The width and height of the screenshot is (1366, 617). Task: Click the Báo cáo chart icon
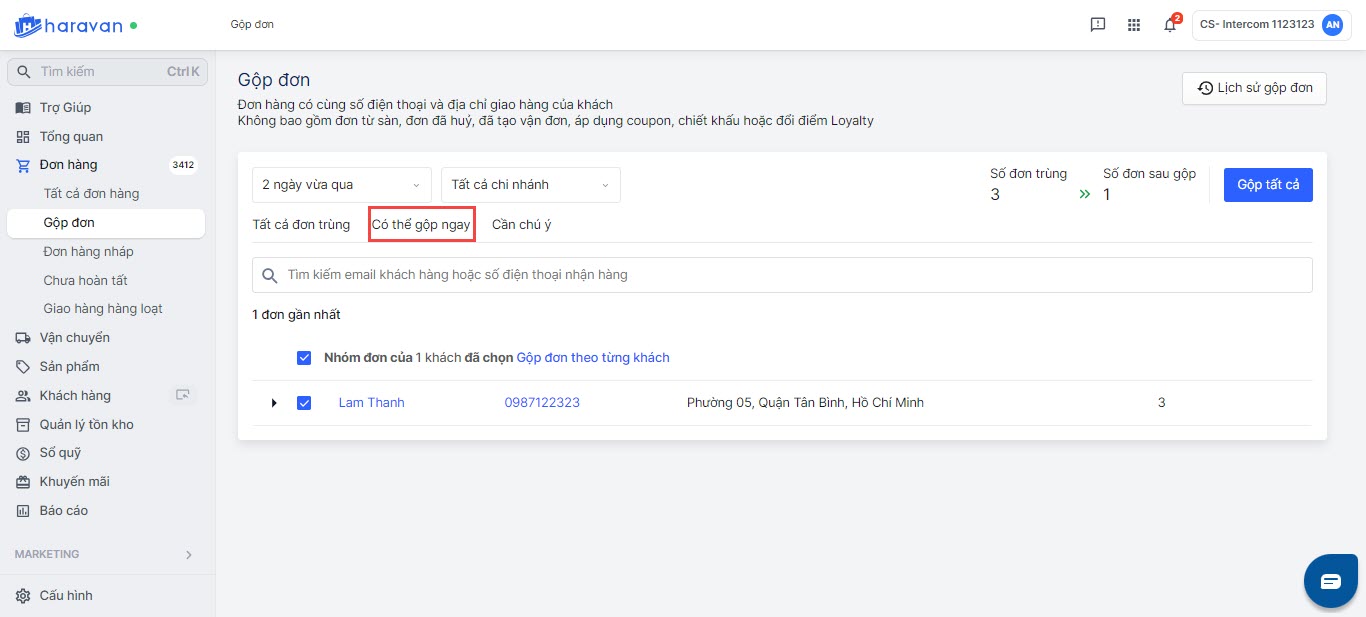coord(23,511)
